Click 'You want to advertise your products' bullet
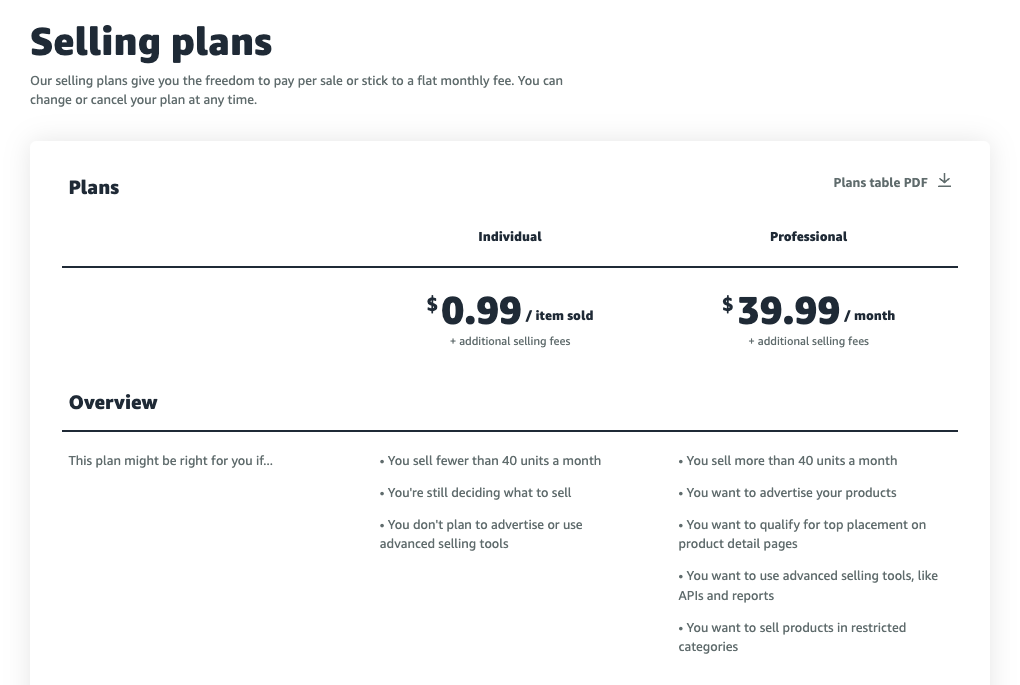The width and height of the screenshot is (1020, 685). [x=787, y=492]
